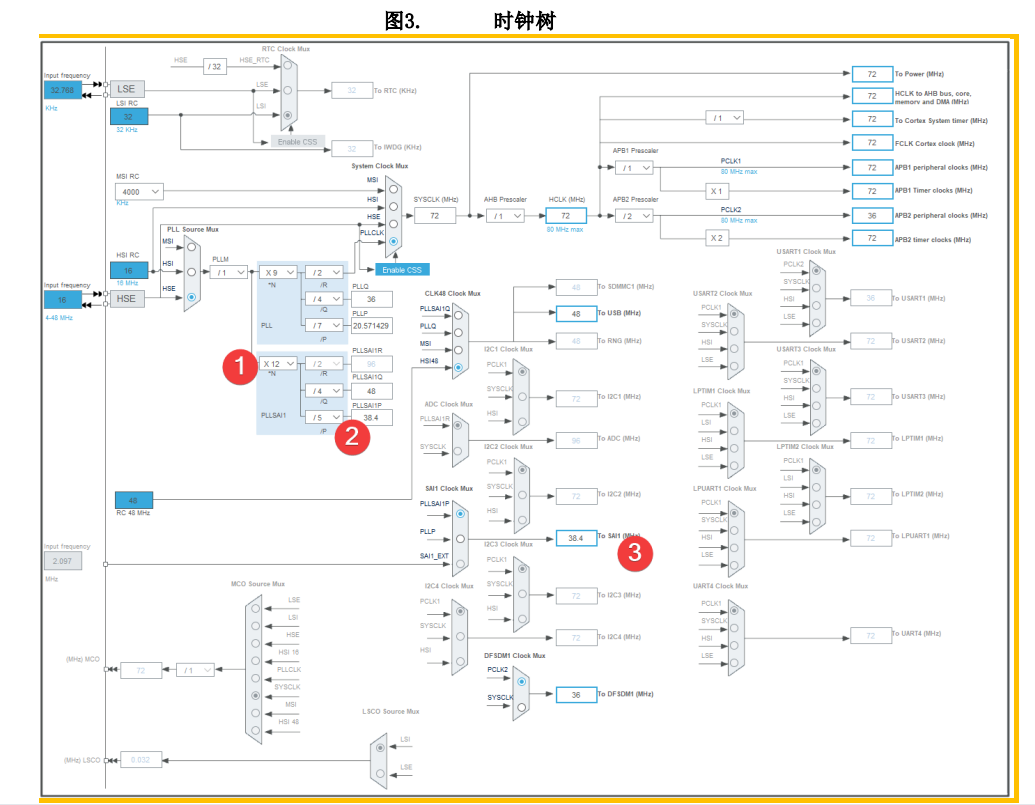The width and height of the screenshot is (1035, 805).
Task: Click the grayed Enable CSS button near IWDG
Action: [297, 141]
